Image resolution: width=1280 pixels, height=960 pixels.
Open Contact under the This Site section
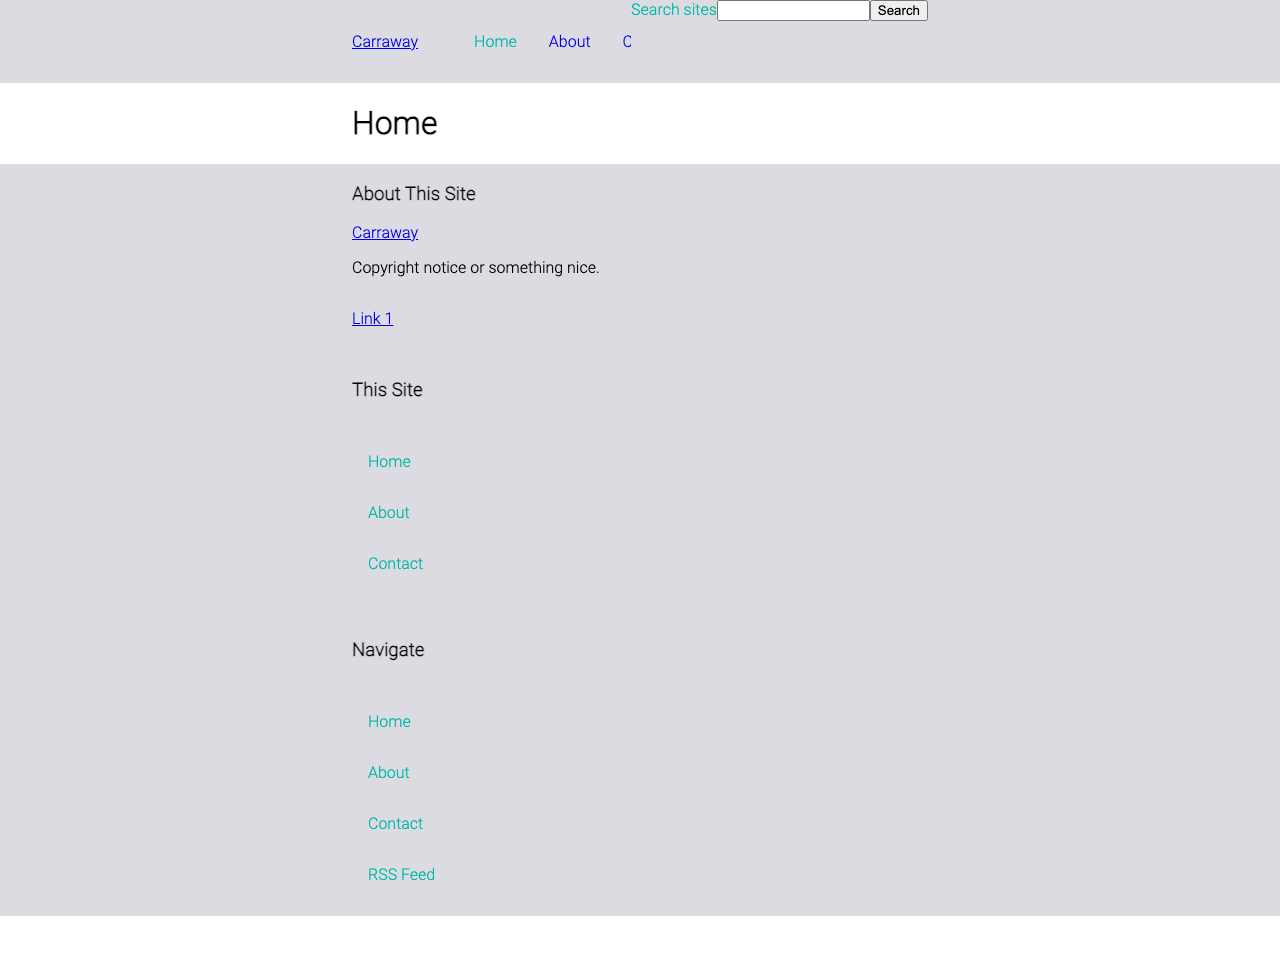pyautogui.click(x=395, y=564)
